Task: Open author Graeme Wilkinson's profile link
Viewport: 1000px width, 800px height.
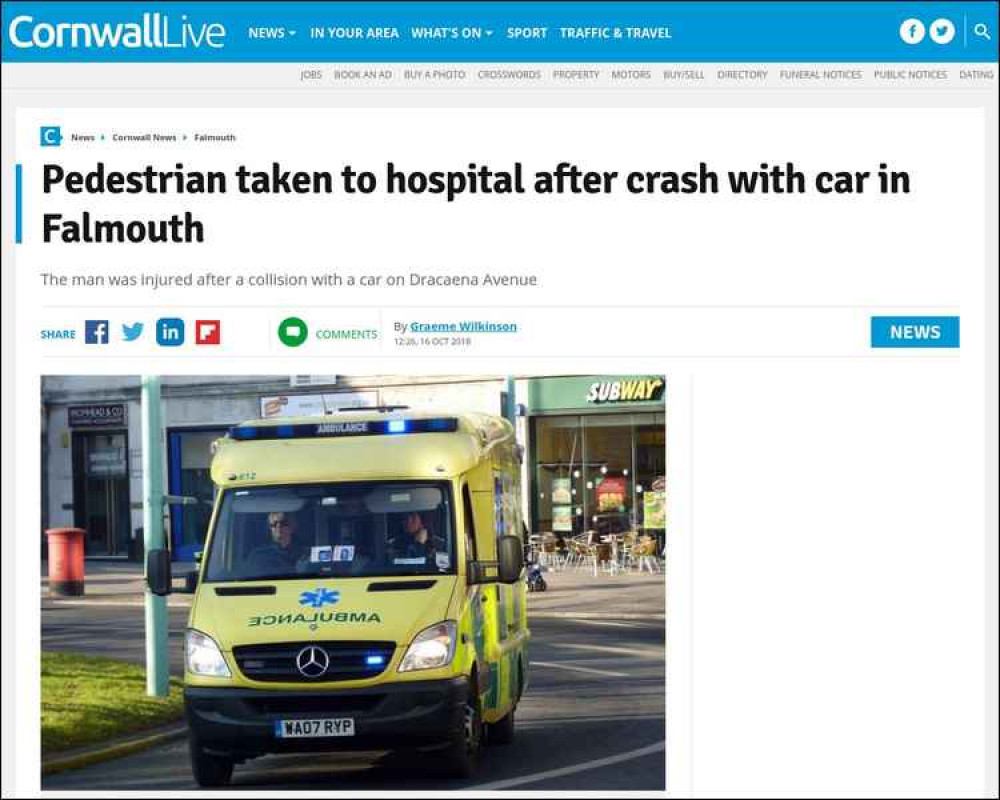Action: [464, 327]
